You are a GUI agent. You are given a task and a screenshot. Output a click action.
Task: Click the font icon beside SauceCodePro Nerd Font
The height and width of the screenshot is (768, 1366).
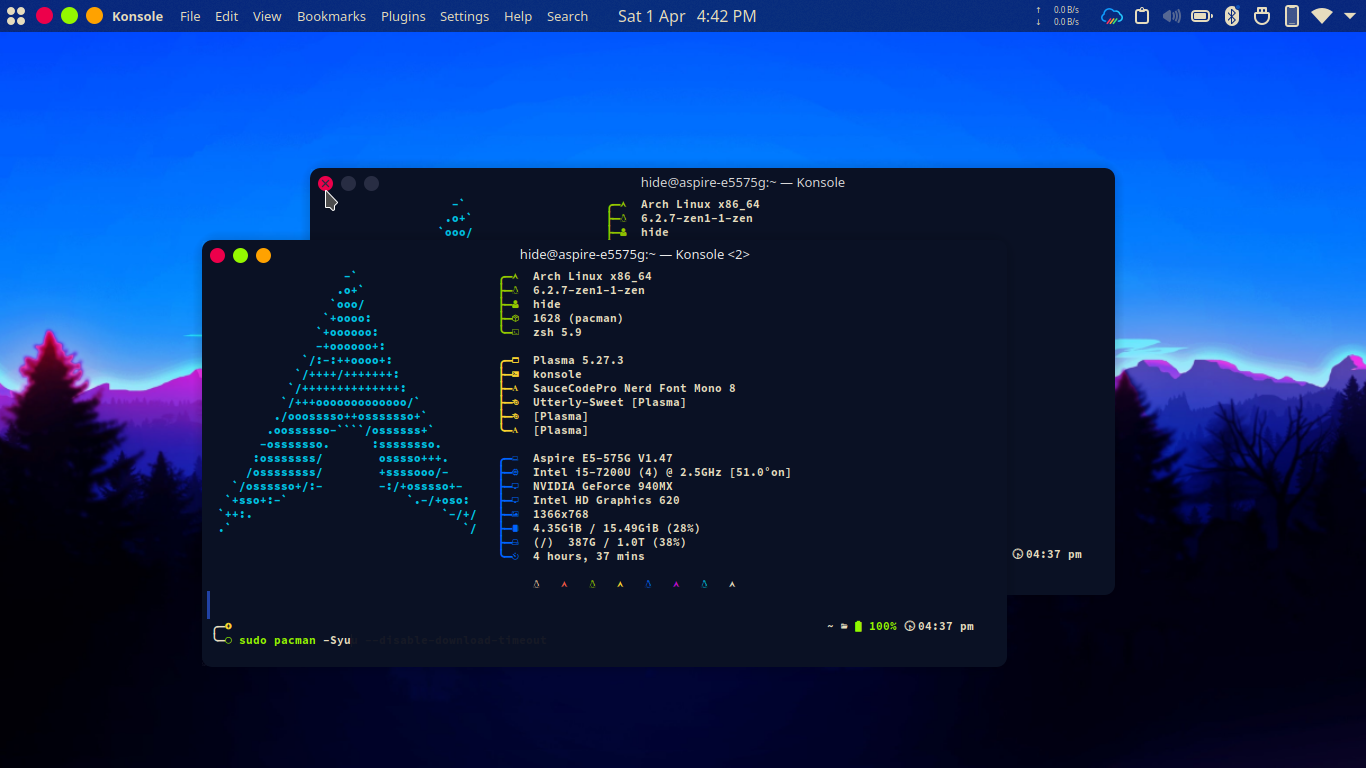515,388
